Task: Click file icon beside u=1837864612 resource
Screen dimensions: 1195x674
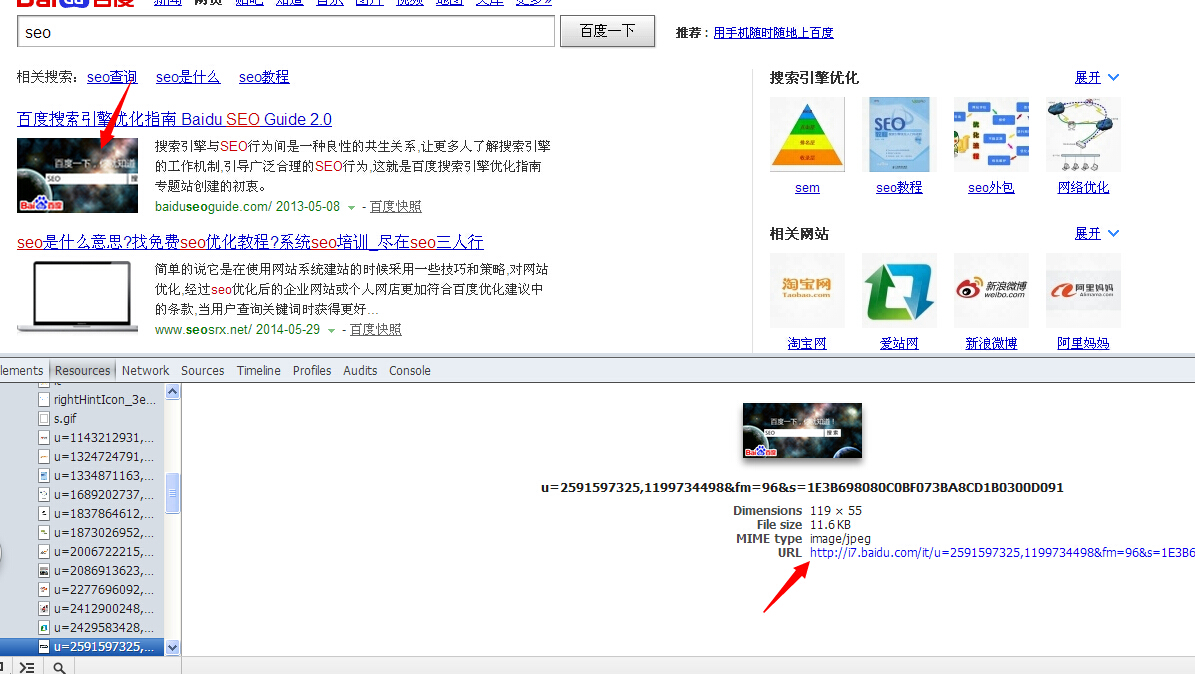Action: [43, 514]
